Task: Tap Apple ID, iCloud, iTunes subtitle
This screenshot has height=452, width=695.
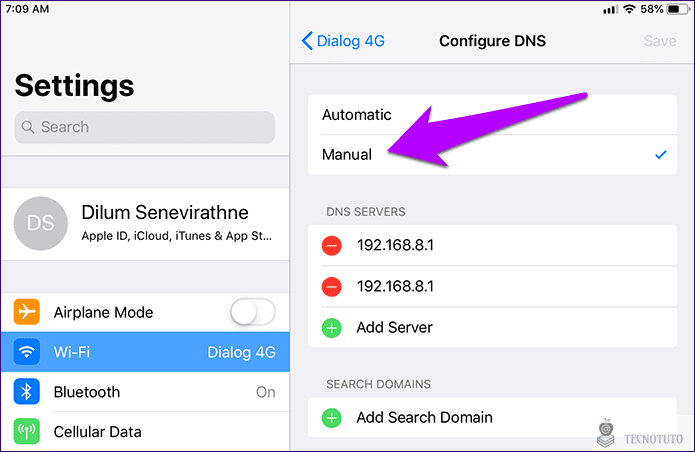Action: [176, 236]
